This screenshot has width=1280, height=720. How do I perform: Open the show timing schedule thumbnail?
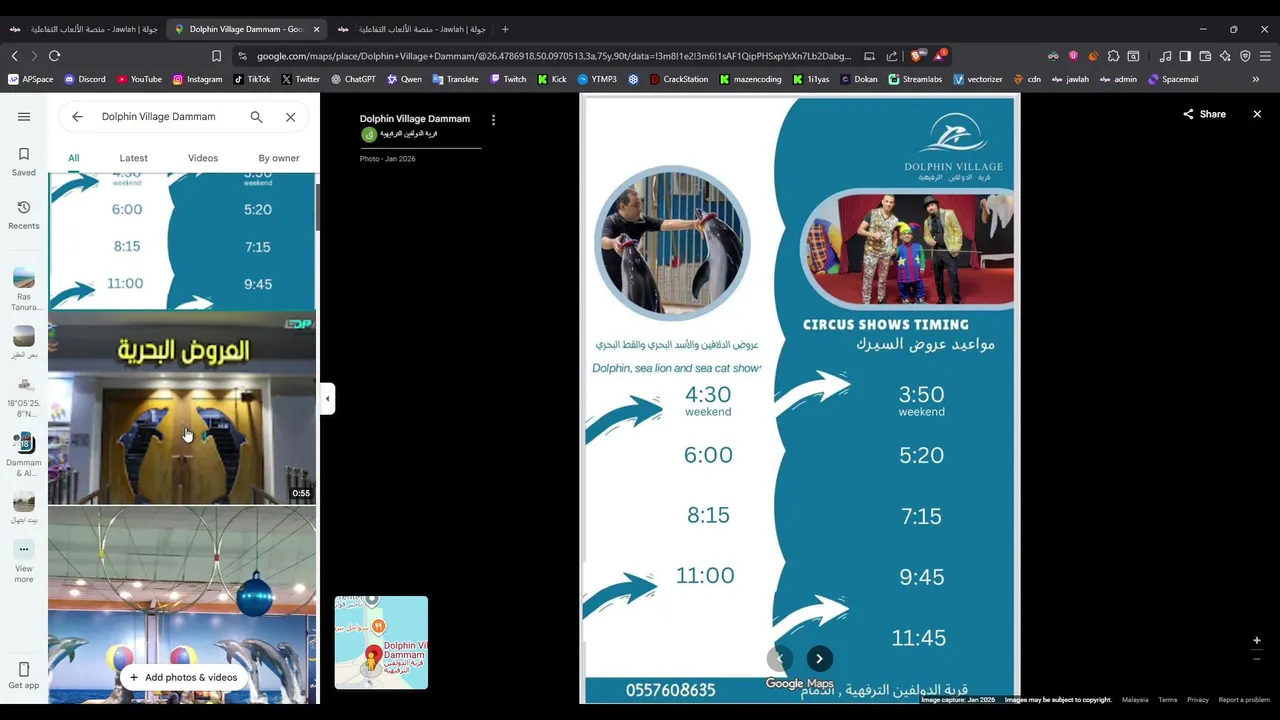coord(182,241)
